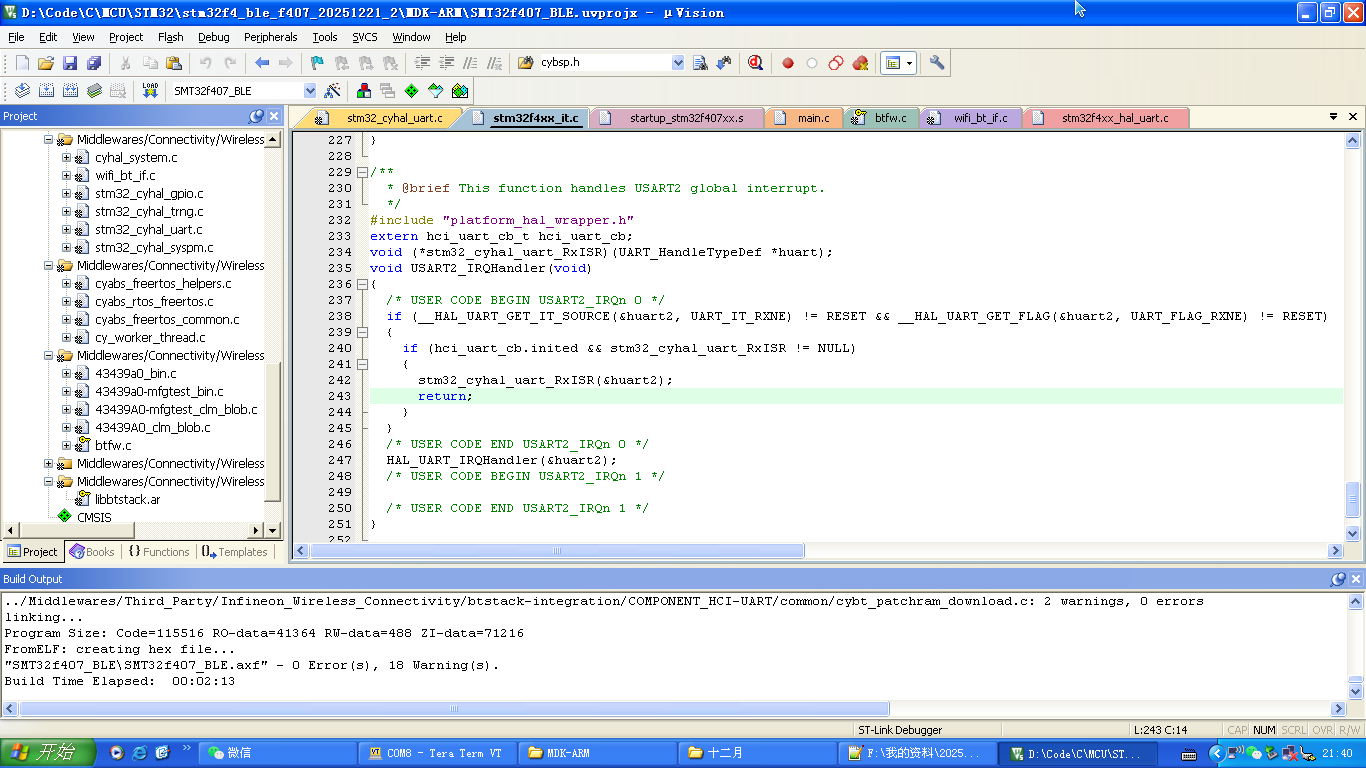Open the Peripherals menu
Viewport: 1366px width, 768px height.
(x=270, y=37)
